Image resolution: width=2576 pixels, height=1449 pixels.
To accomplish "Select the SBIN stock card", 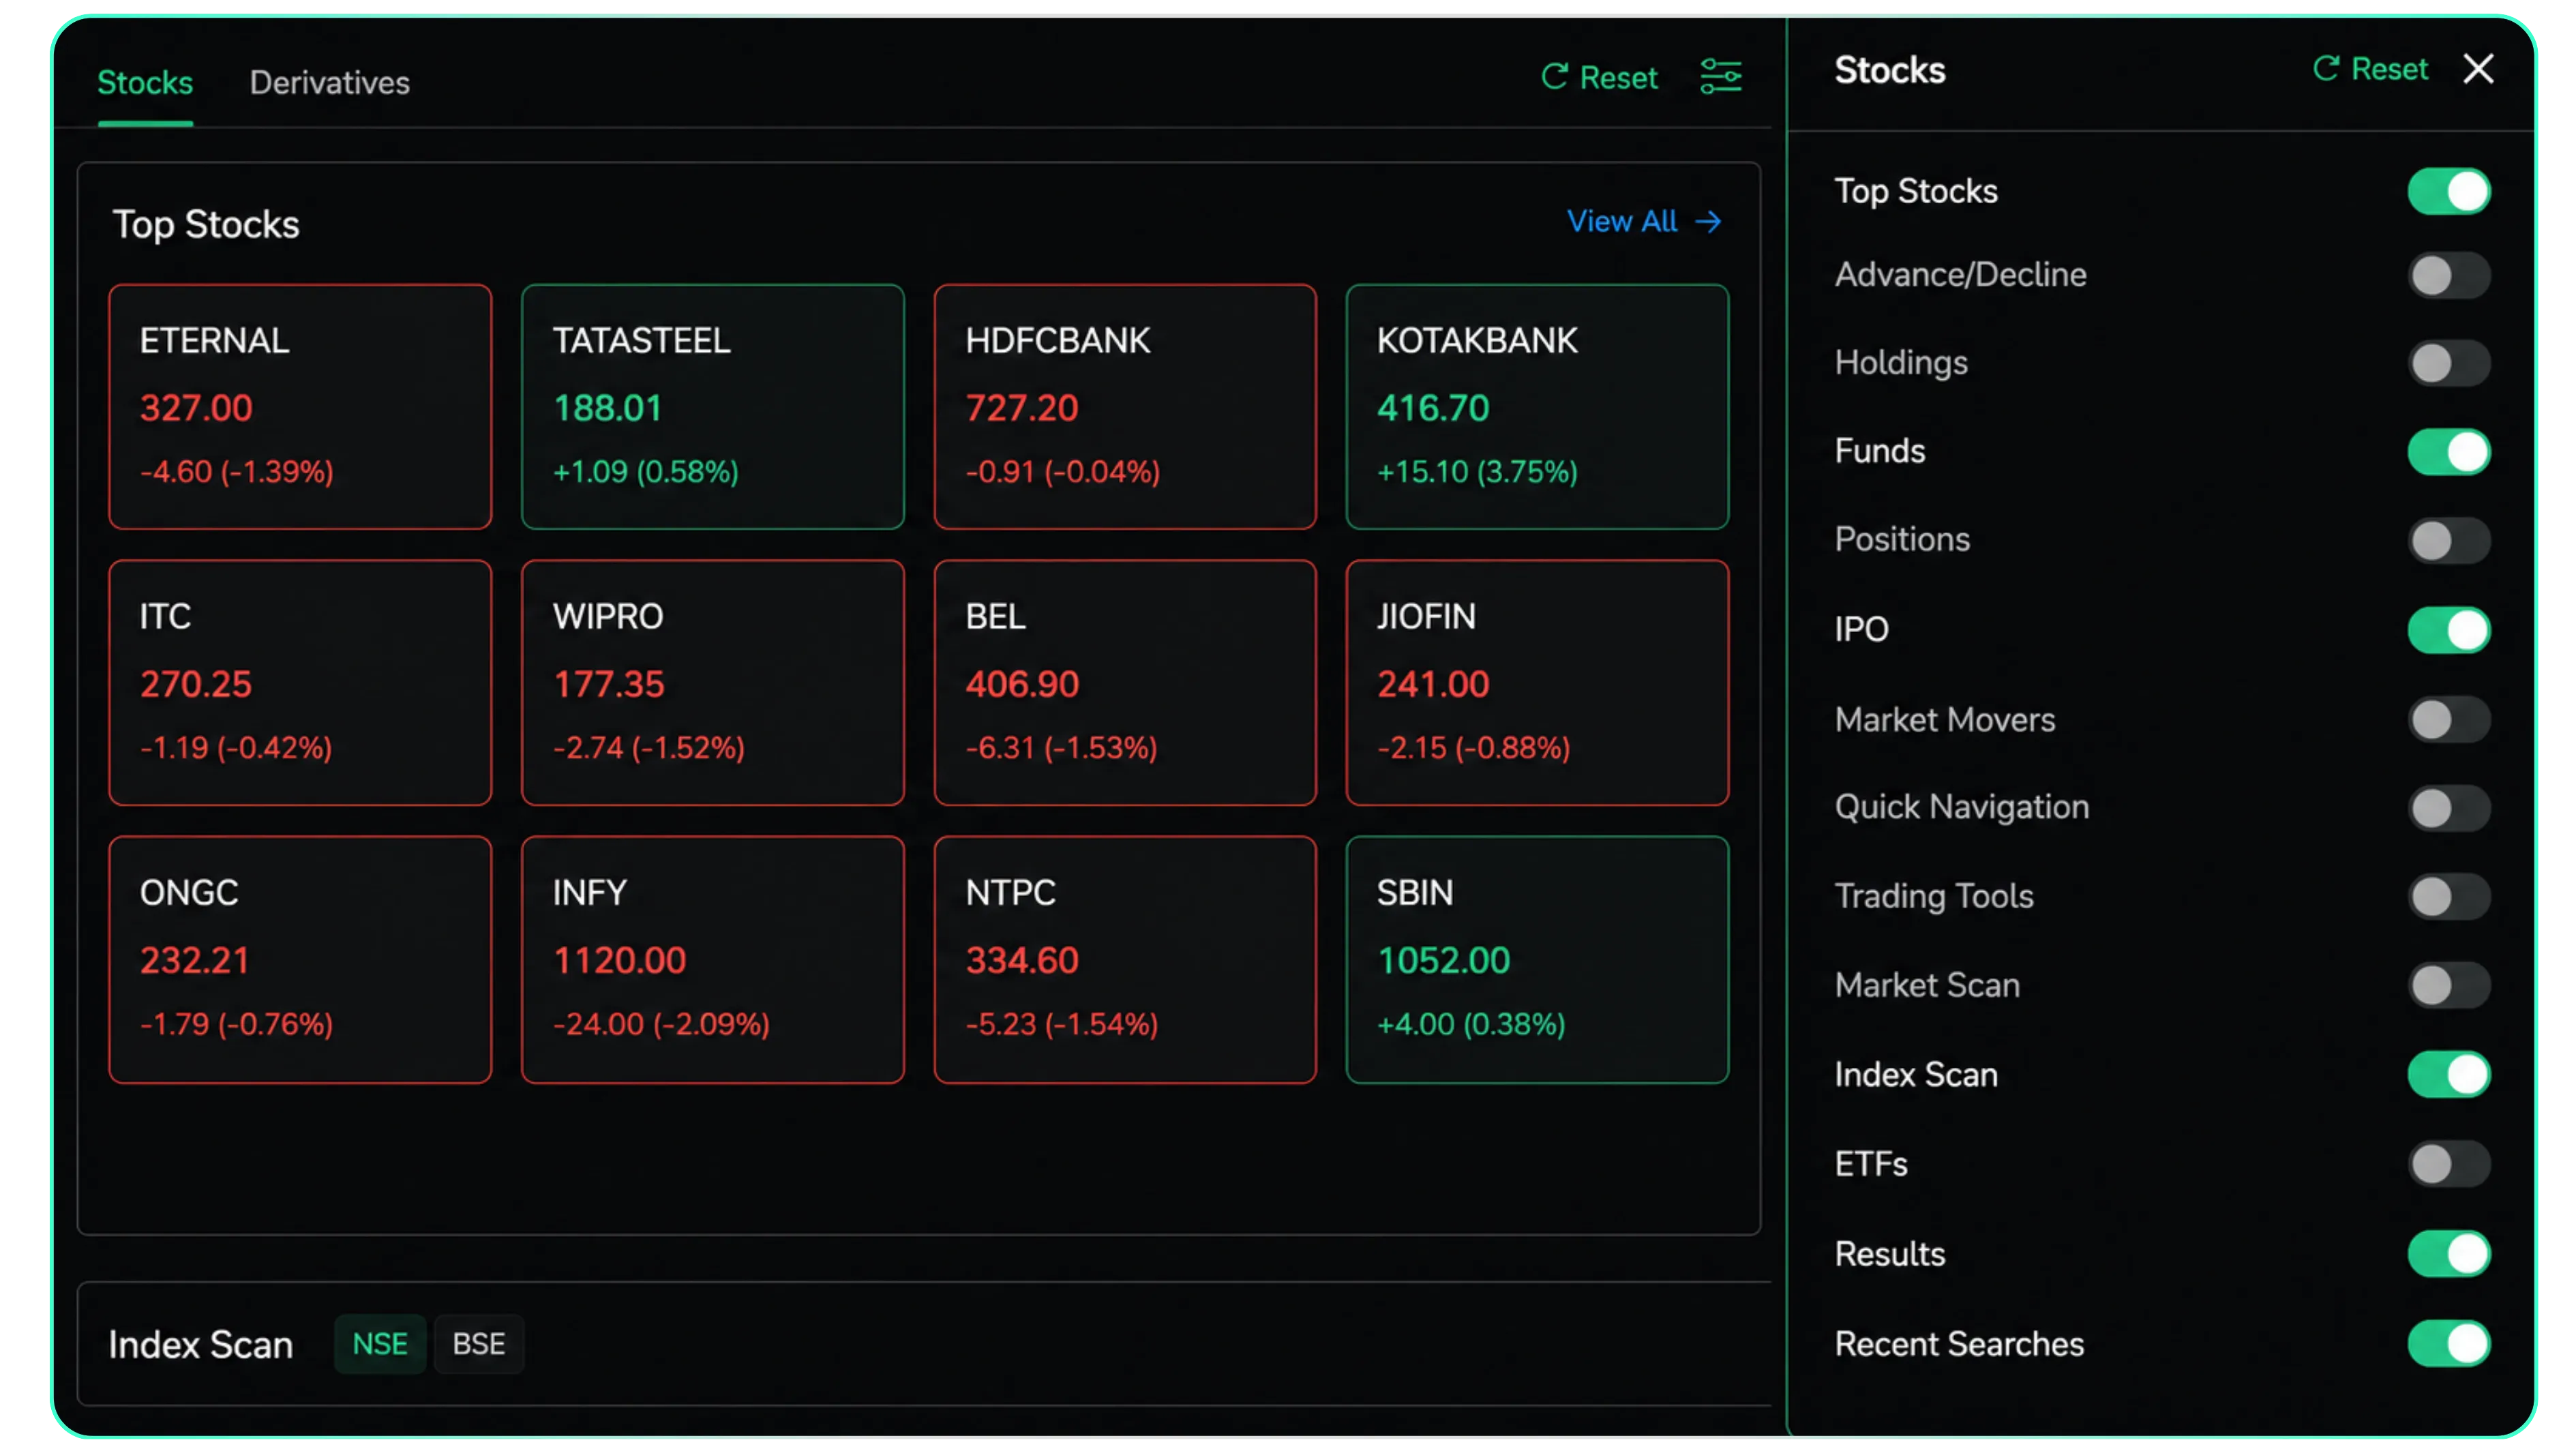I will click(1537, 960).
